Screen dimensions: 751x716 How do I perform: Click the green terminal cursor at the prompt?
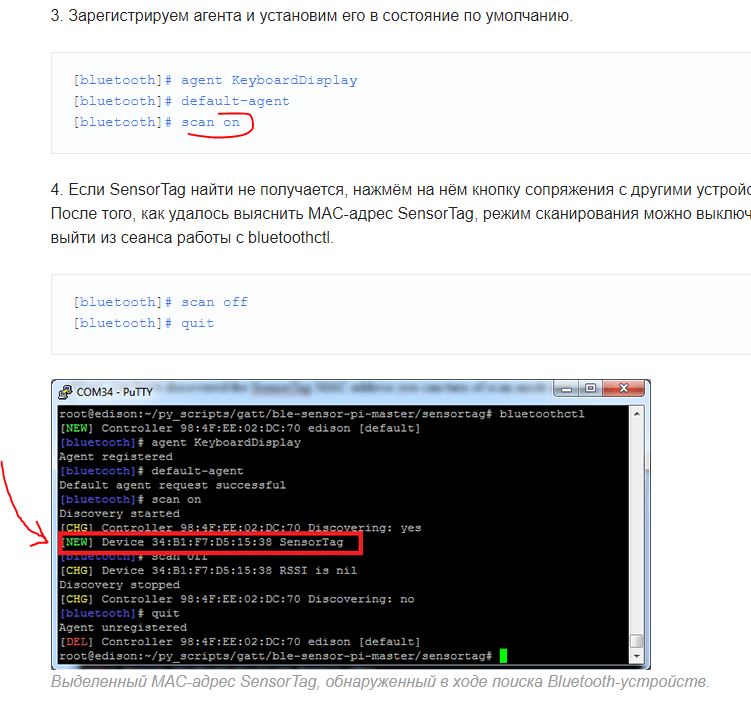pyautogui.click(x=503, y=656)
